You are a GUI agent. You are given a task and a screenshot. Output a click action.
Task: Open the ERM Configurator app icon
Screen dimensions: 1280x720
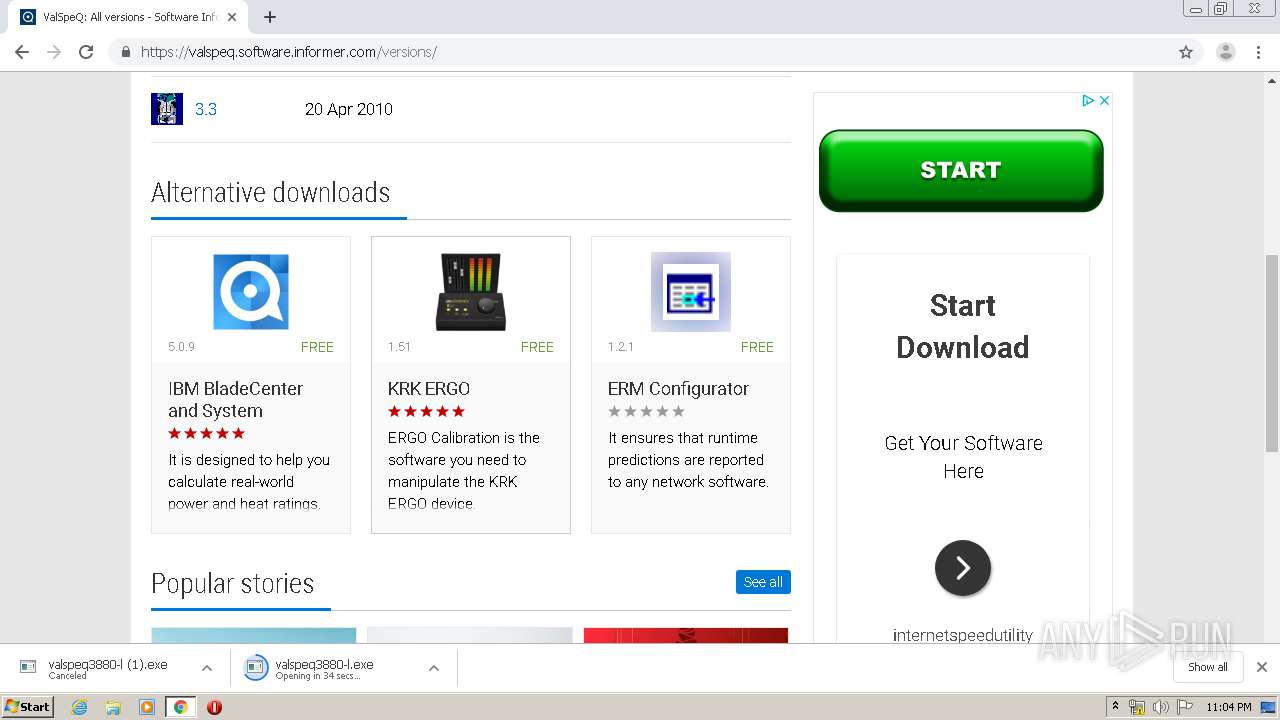point(691,292)
